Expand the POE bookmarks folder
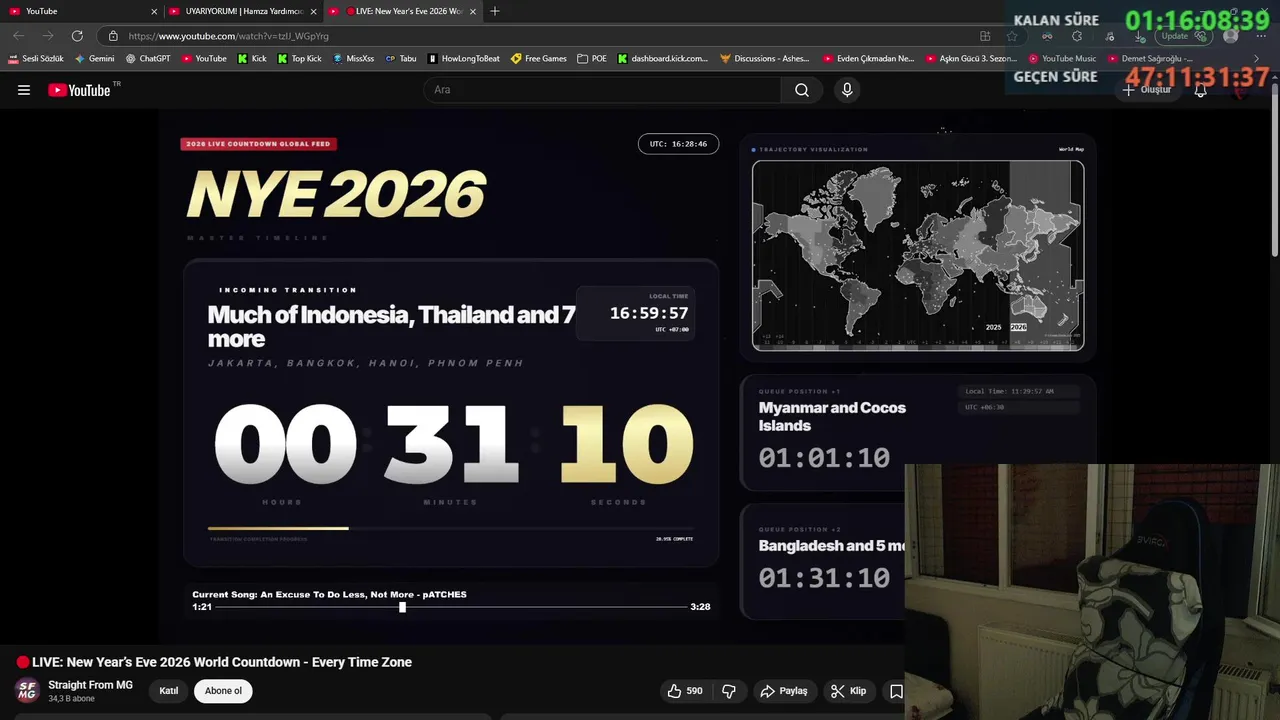The image size is (1280, 720). 592,59
